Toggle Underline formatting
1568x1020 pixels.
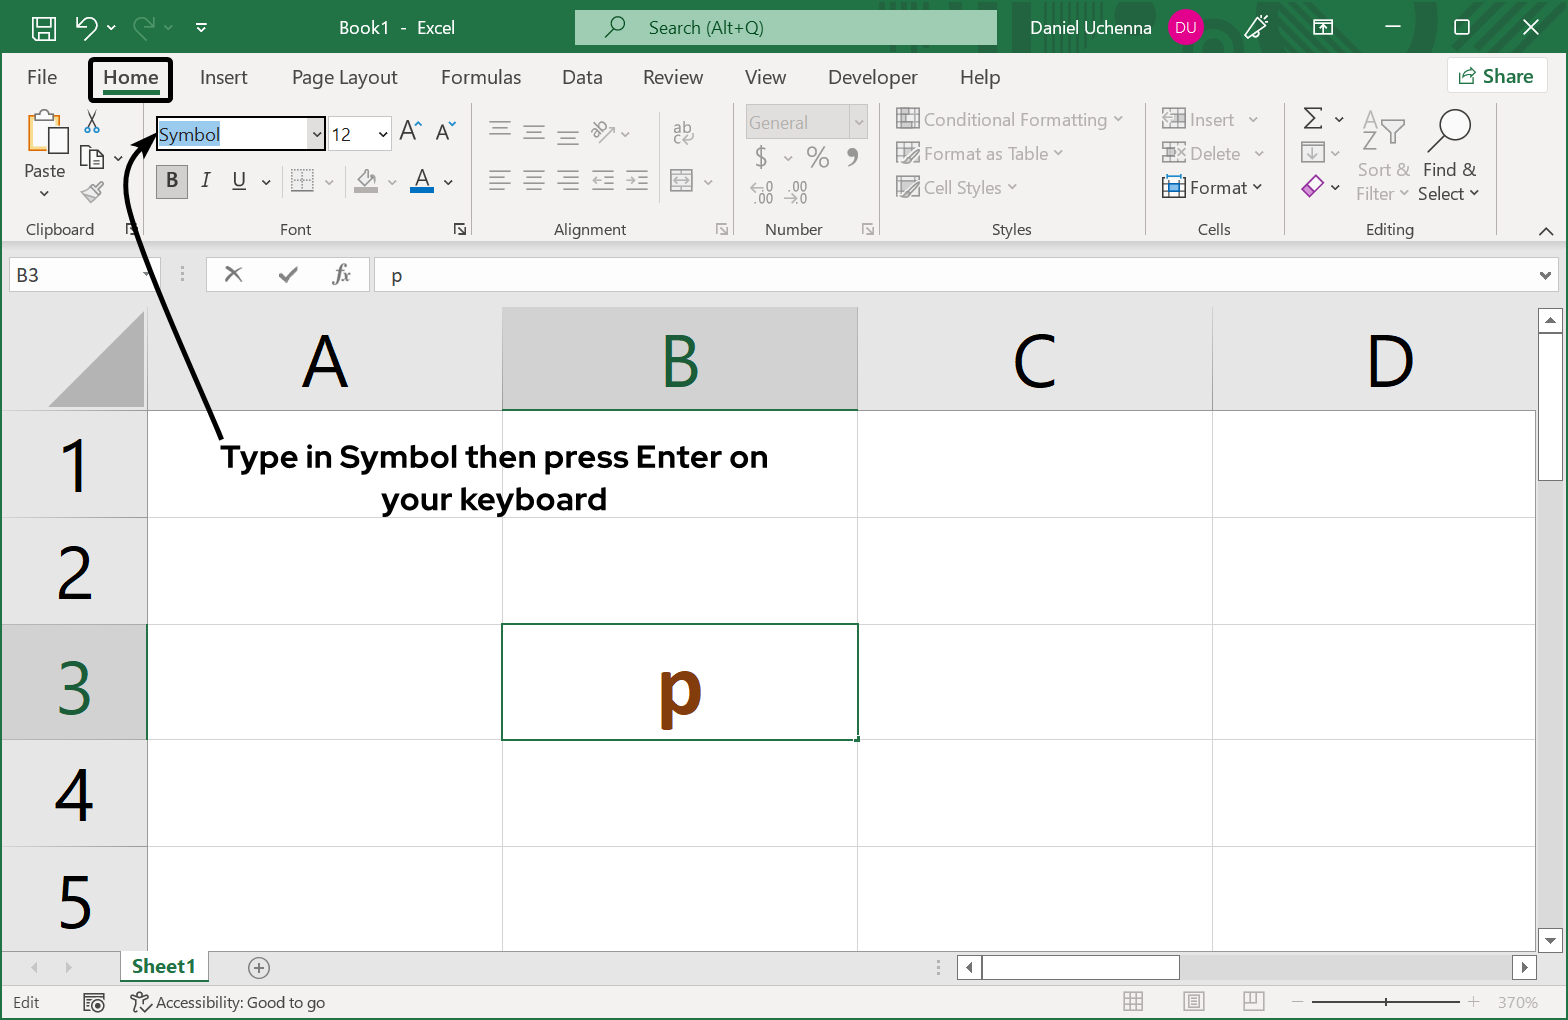click(239, 181)
